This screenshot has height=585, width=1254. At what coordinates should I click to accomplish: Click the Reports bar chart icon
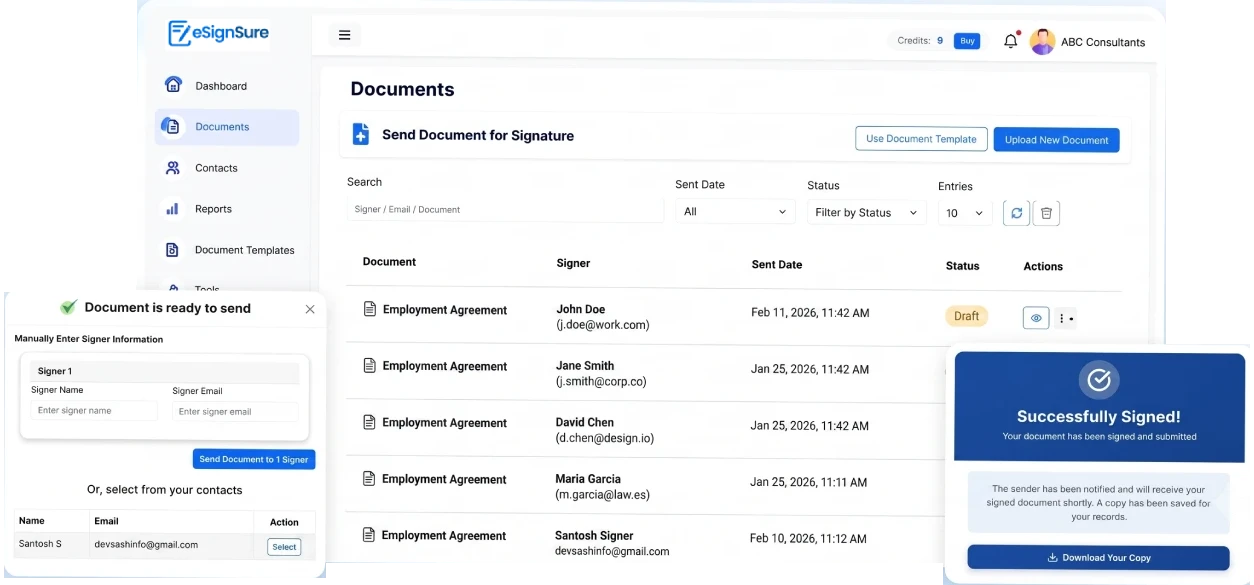(x=172, y=209)
